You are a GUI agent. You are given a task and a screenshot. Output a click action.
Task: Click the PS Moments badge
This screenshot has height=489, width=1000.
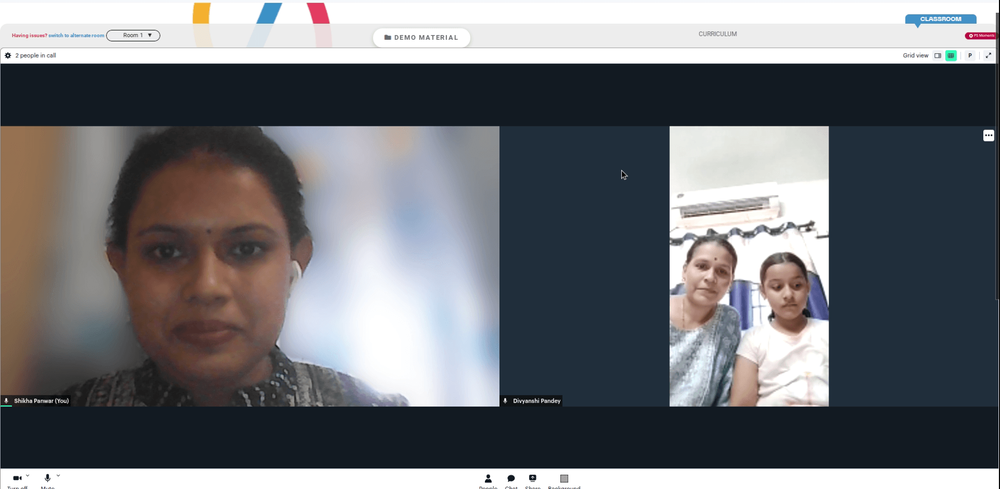click(x=981, y=36)
